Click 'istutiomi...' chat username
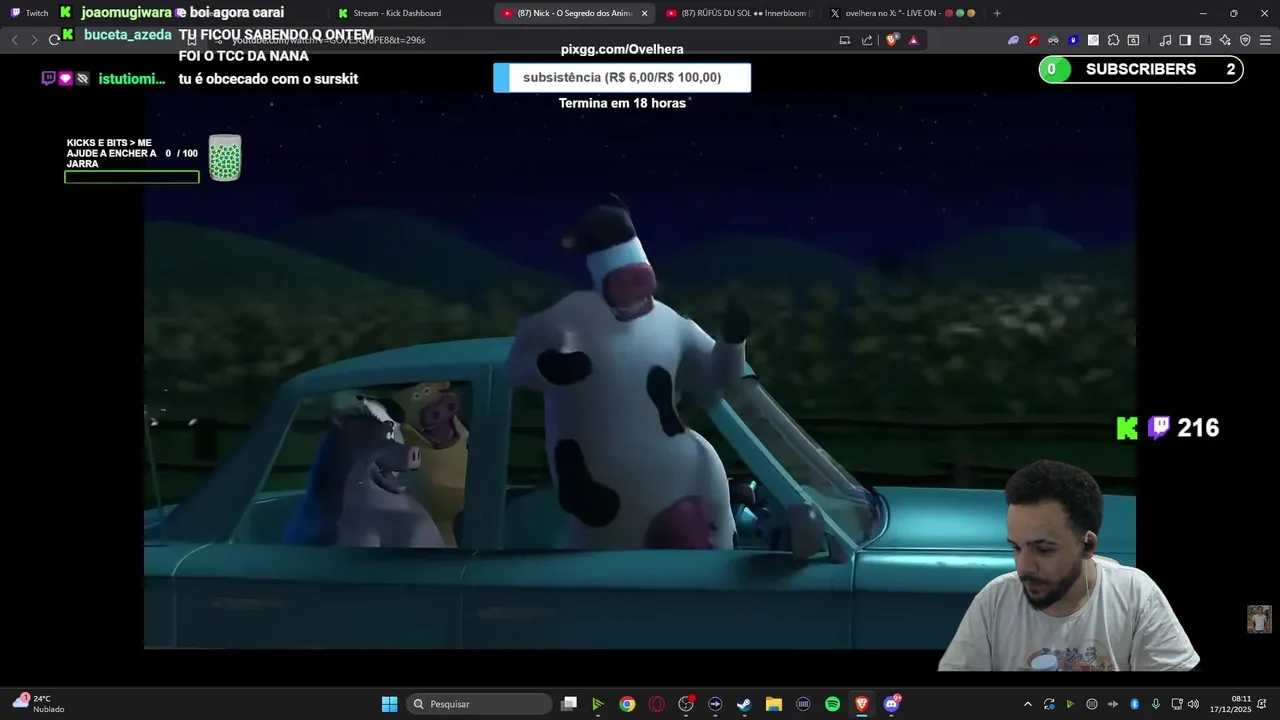Image resolution: width=1280 pixels, height=720 pixels. coord(132,78)
